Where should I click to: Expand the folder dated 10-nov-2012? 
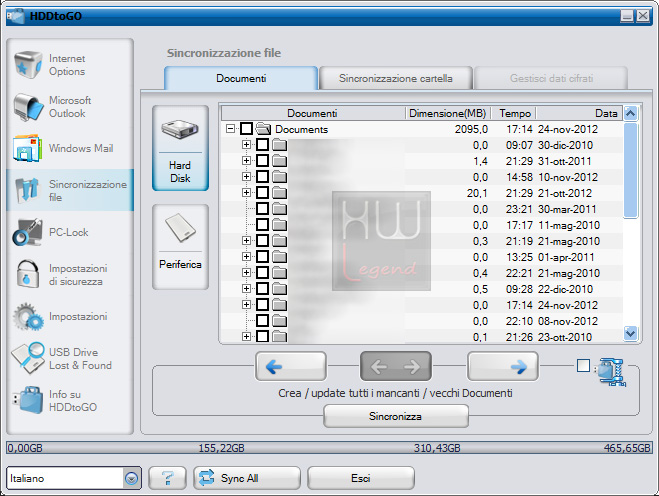(x=247, y=177)
